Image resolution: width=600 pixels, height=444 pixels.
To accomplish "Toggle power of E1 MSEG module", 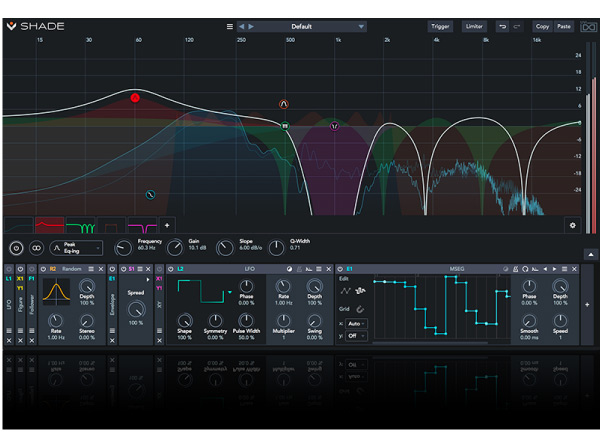I will (x=340, y=269).
